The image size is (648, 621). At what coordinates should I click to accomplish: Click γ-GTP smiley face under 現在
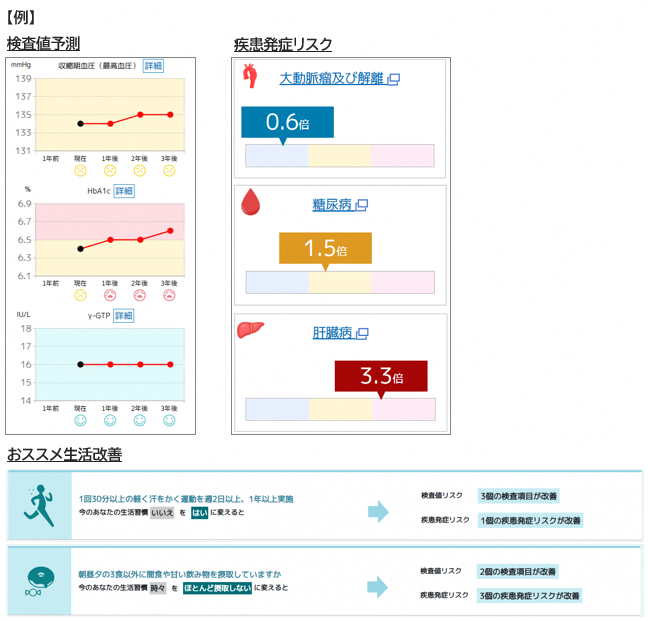80,420
